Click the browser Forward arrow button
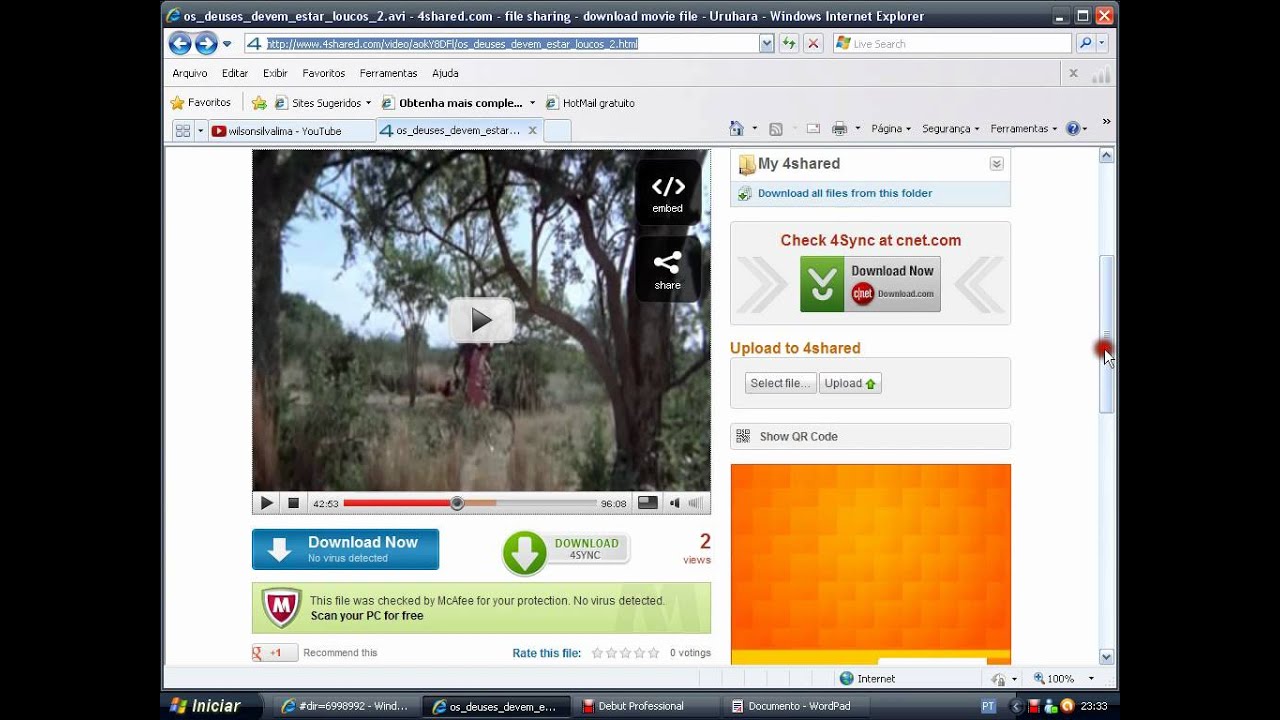This screenshot has width=1280, height=720. pos(206,43)
